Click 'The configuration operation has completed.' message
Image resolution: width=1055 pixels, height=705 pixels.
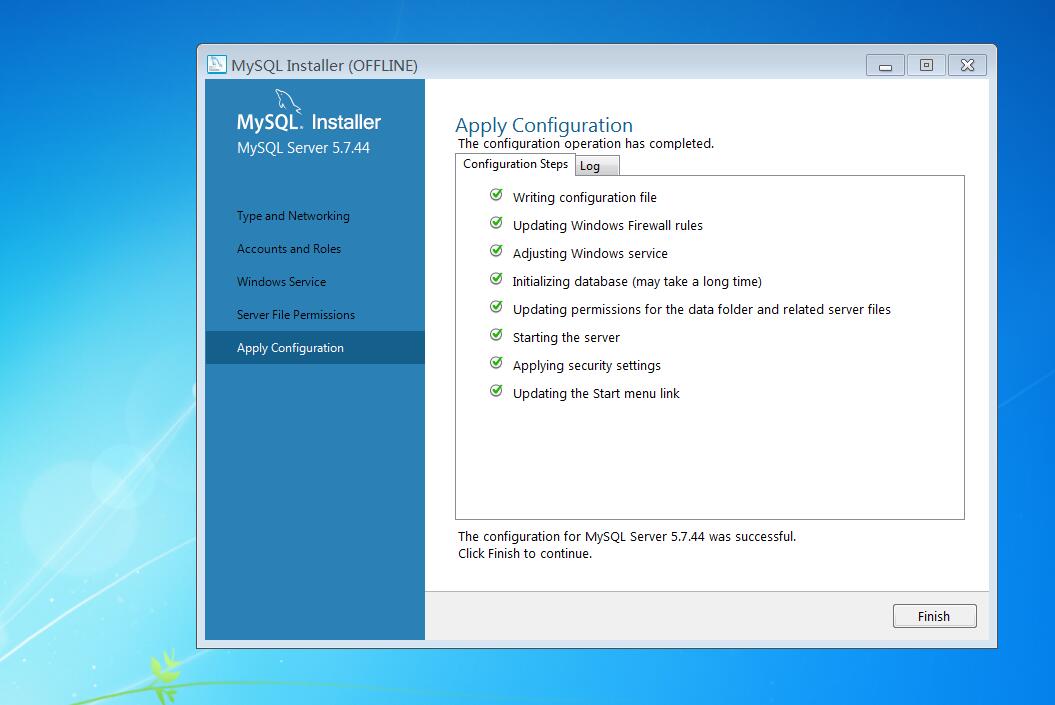click(x=585, y=143)
